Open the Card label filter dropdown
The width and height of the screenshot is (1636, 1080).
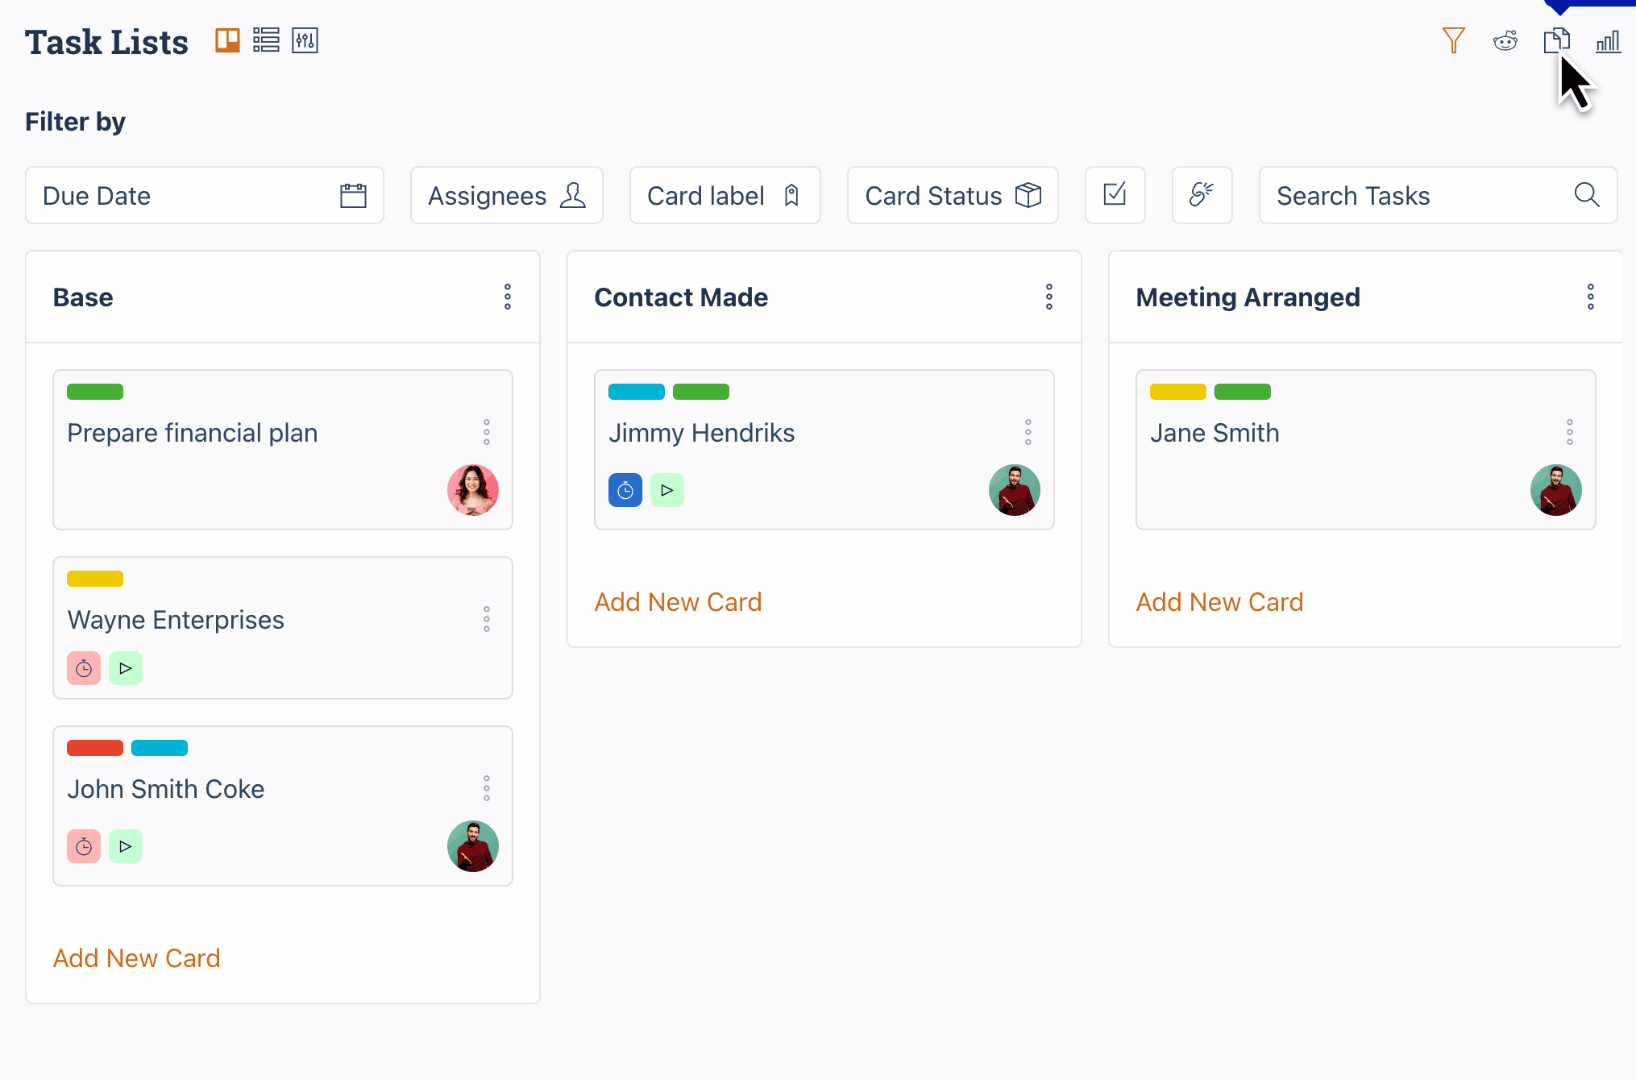coord(725,195)
